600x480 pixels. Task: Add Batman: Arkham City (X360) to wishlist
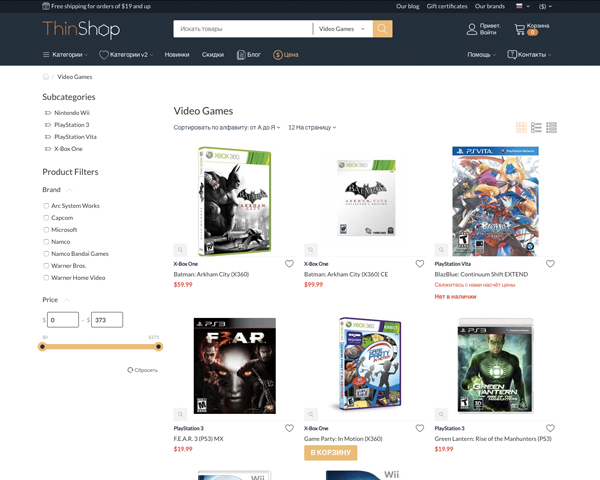(289, 264)
